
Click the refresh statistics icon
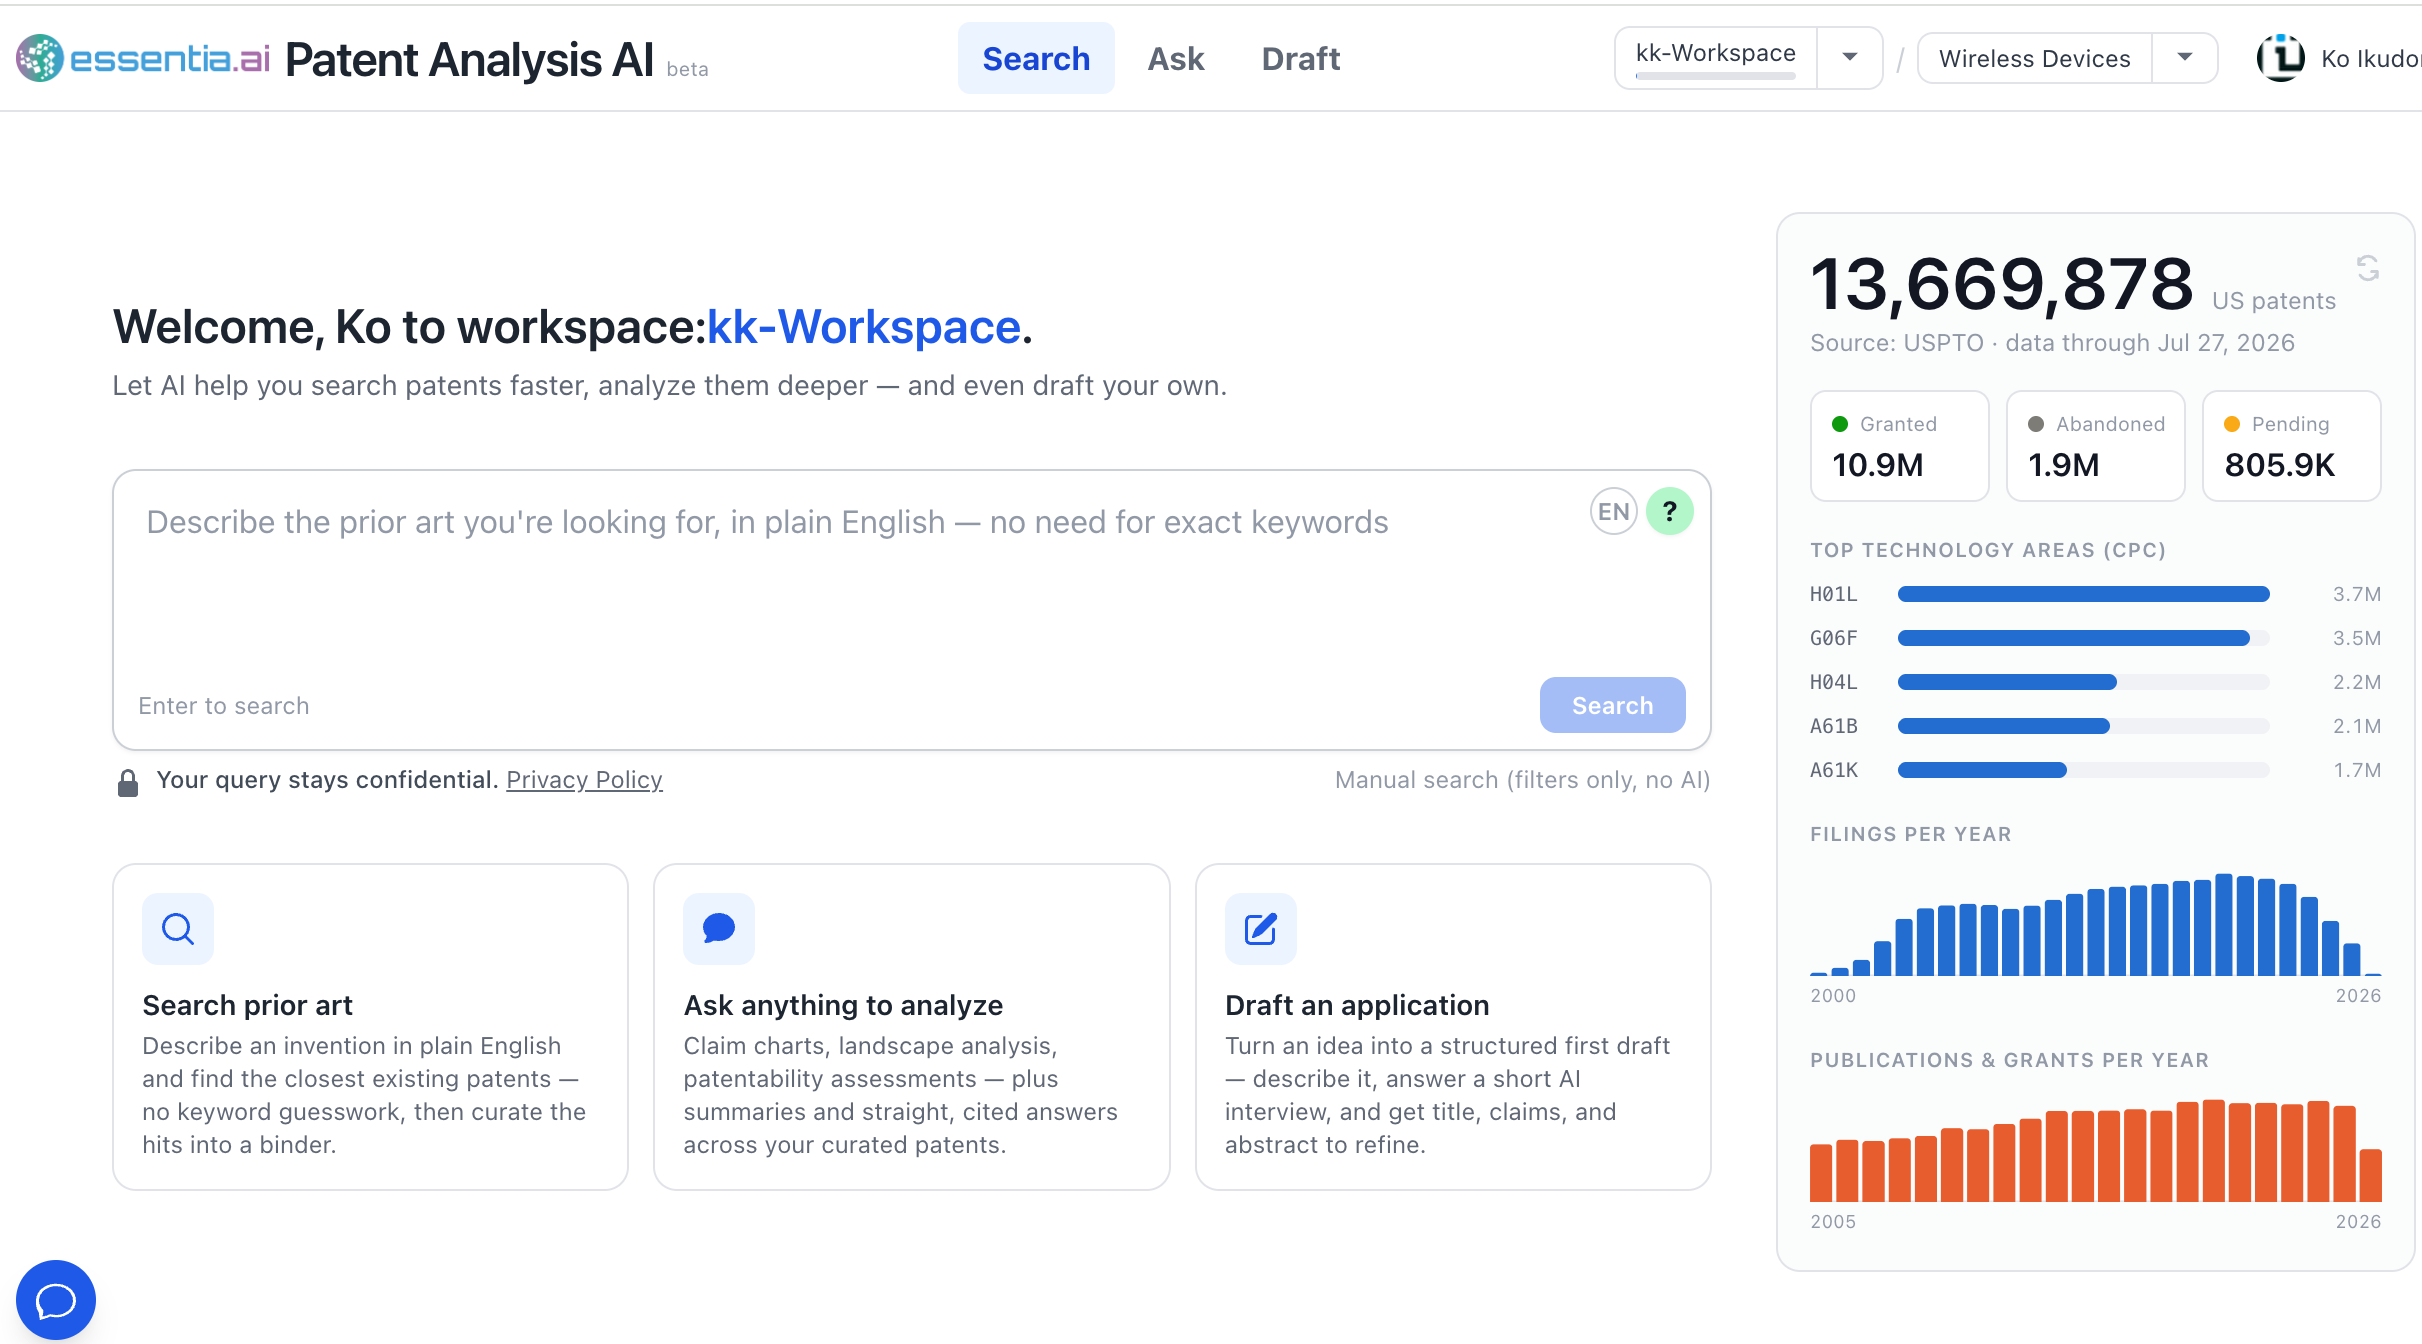(2368, 268)
